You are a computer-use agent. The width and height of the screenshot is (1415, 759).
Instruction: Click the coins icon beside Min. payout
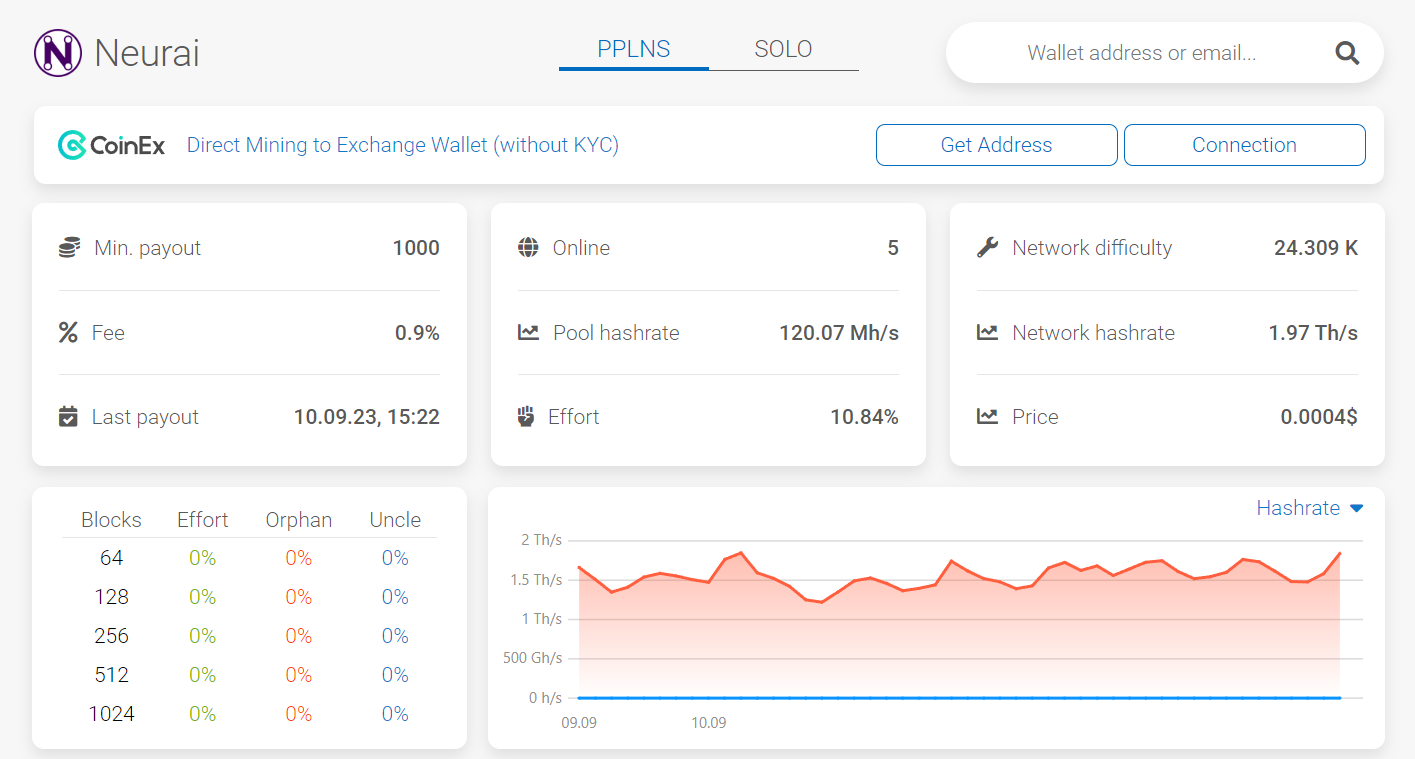(67, 247)
